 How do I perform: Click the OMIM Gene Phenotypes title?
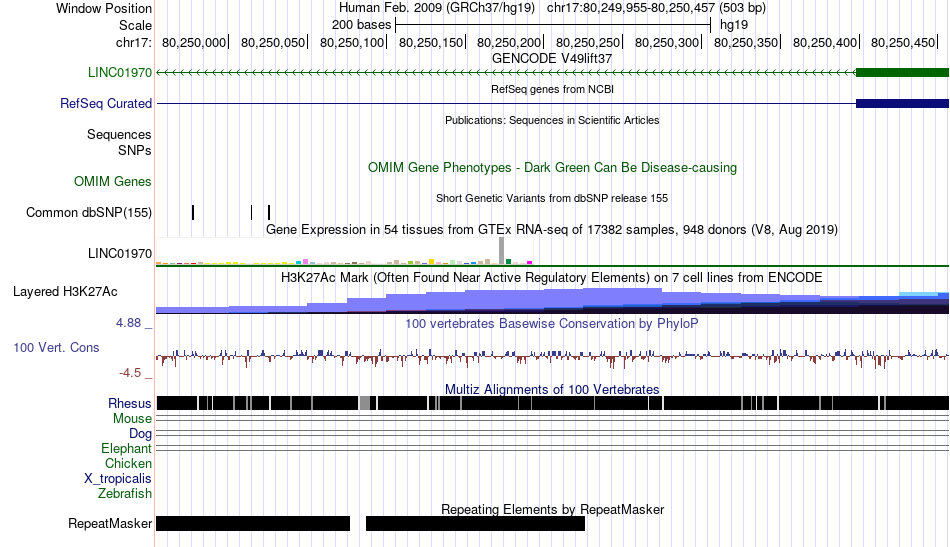click(552, 167)
